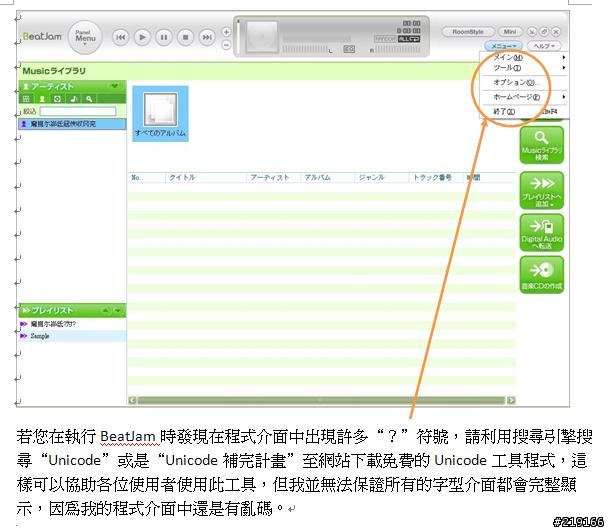Select the first playlist above Sample
609x530 pixels.
pos(72,324)
